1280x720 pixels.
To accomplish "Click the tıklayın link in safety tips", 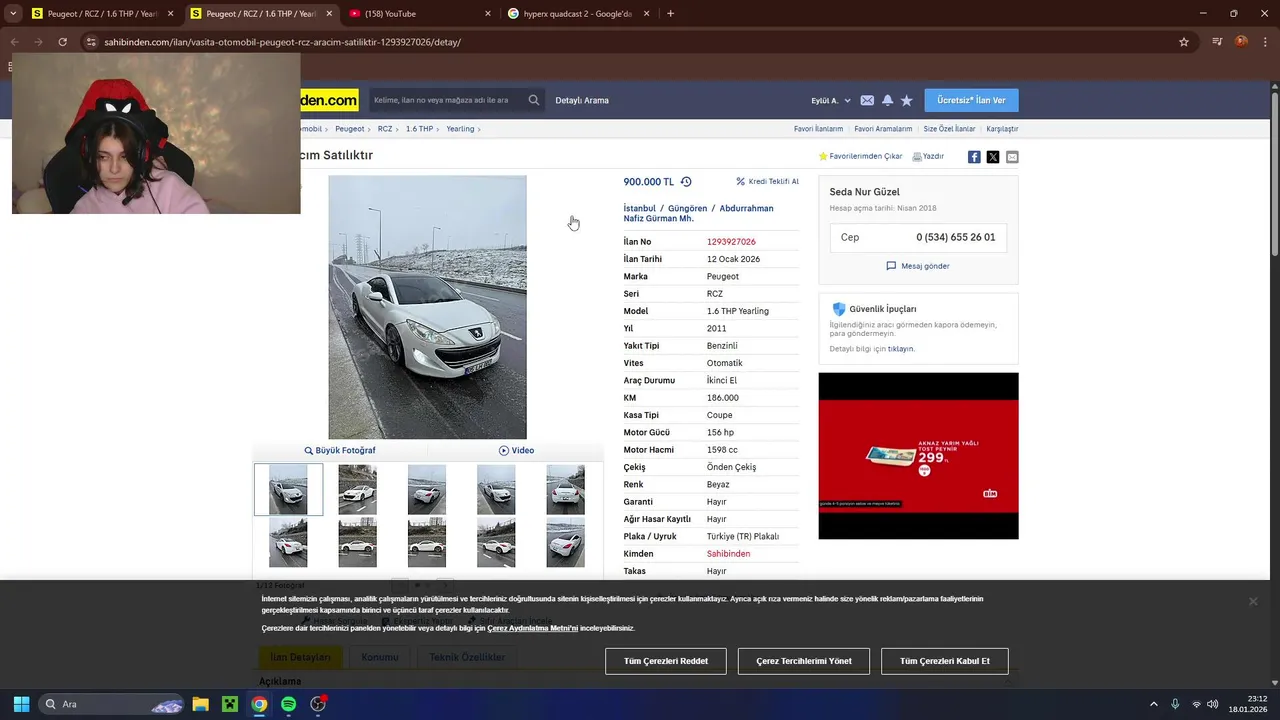I will coord(901,349).
